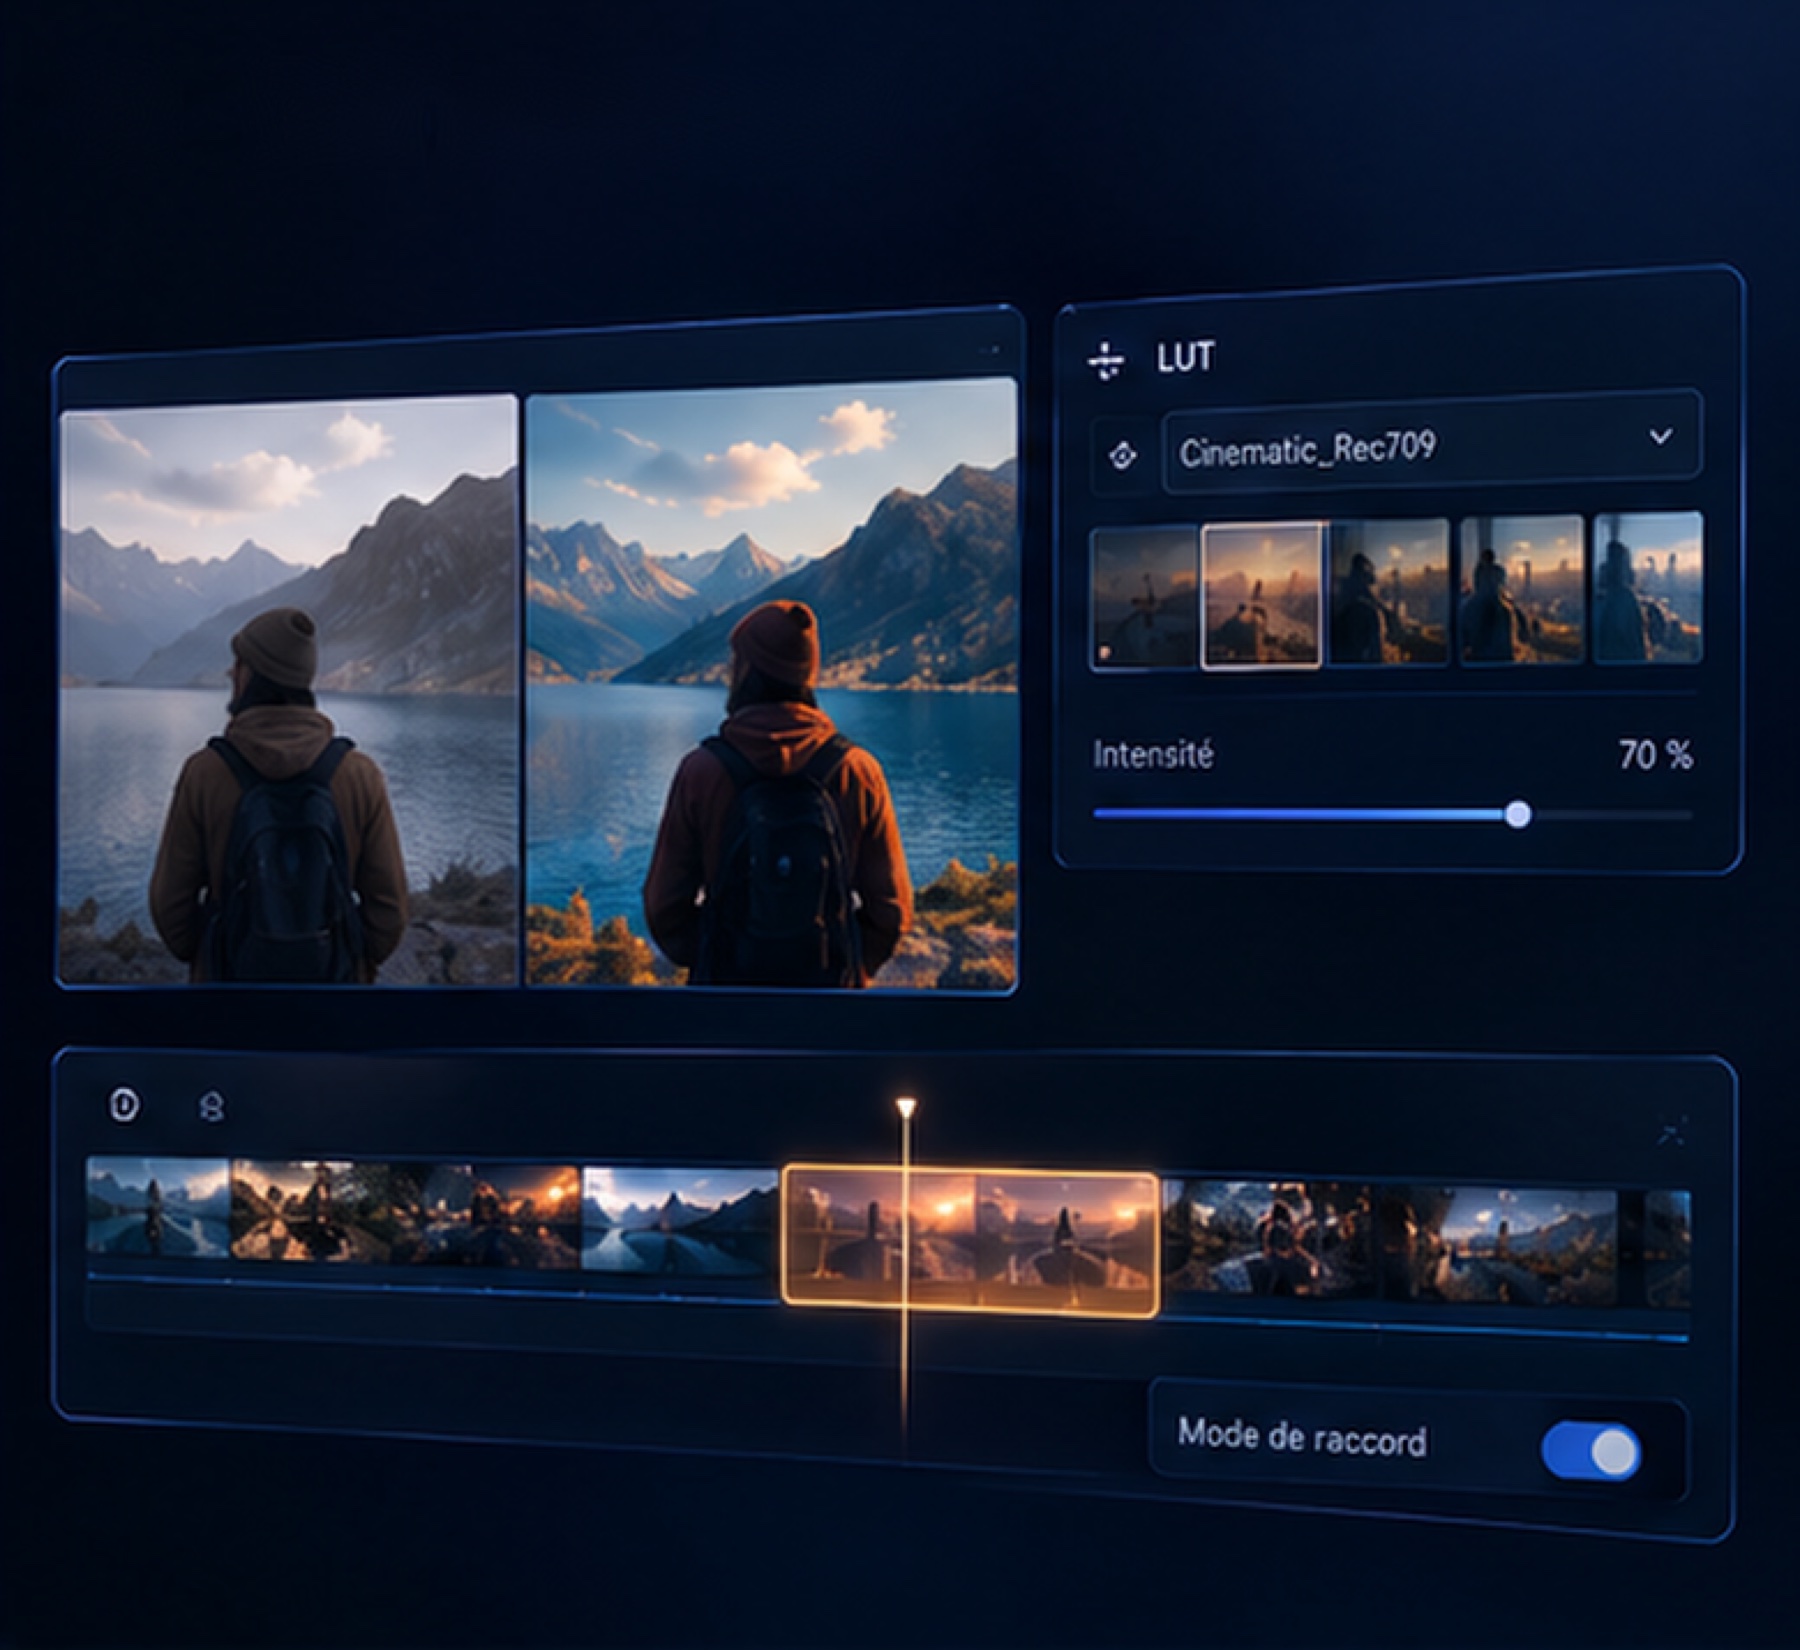Select the fifth LUT preset thumbnail

coord(1648,587)
